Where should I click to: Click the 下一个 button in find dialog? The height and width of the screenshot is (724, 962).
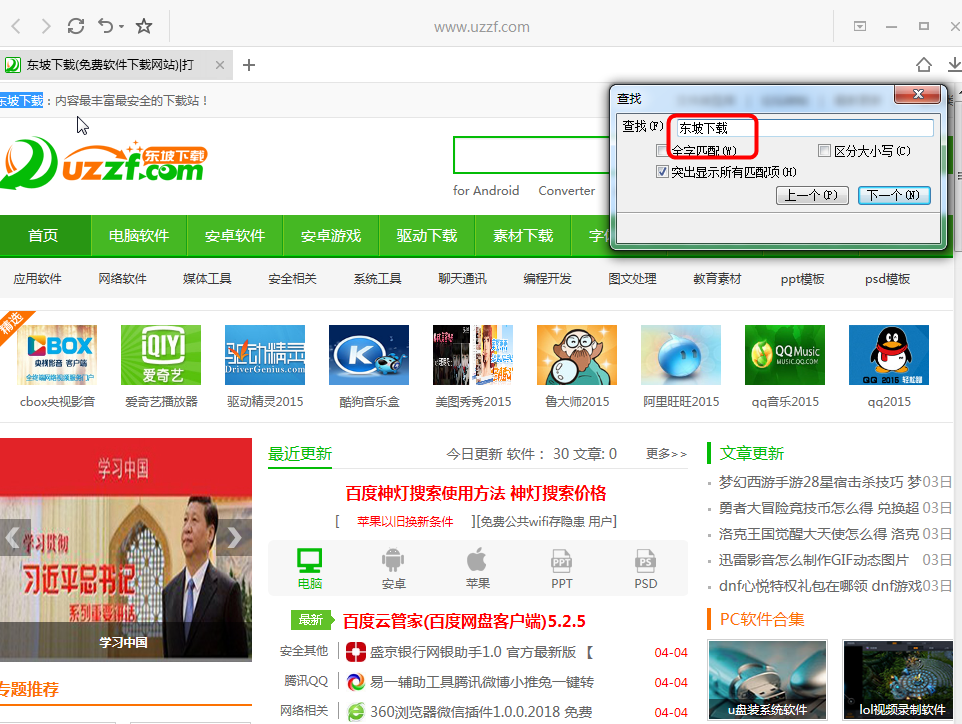pyautogui.click(x=893, y=195)
